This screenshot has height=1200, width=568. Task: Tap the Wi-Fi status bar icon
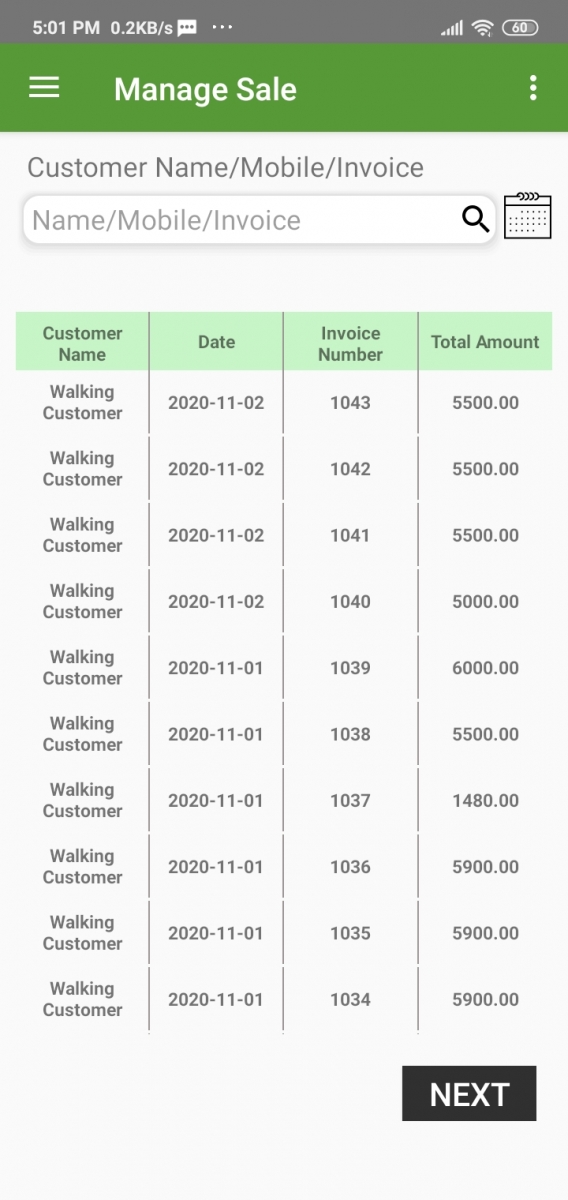(x=483, y=28)
